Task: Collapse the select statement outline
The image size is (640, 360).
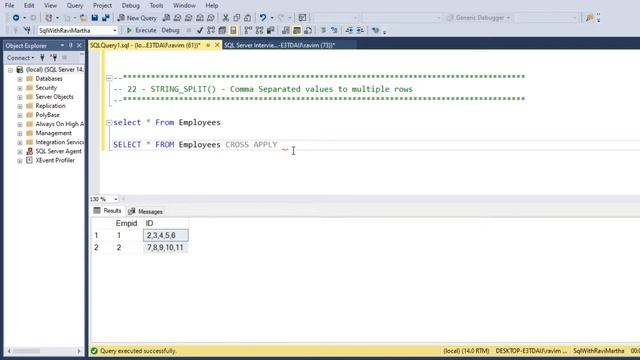Action: (x=109, y=122)
